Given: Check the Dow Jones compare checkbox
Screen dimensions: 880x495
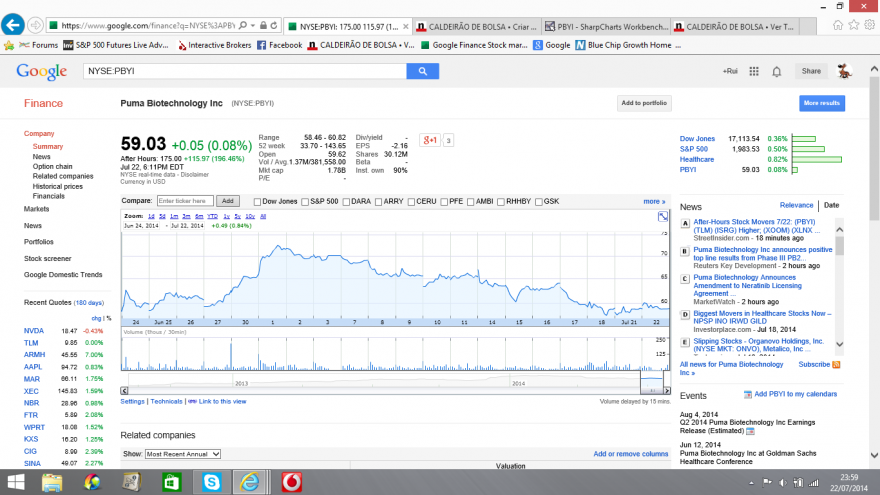Looking at the screenshot, I should tap(257, 201).
